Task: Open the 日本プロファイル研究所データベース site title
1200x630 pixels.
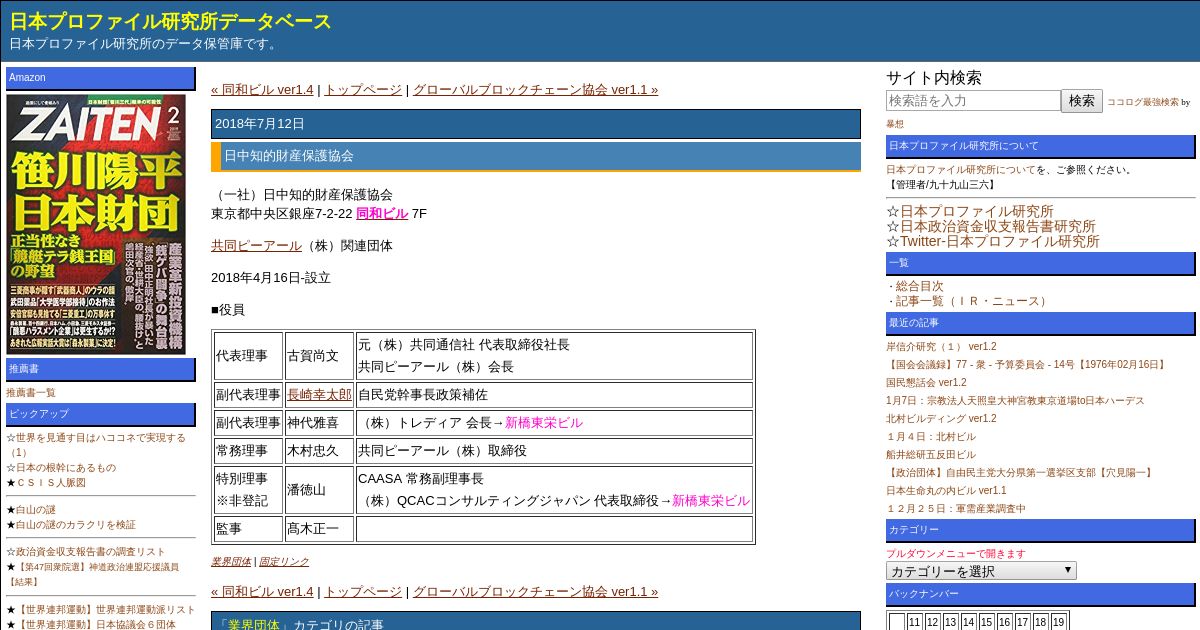Action: tap(170, 21)
